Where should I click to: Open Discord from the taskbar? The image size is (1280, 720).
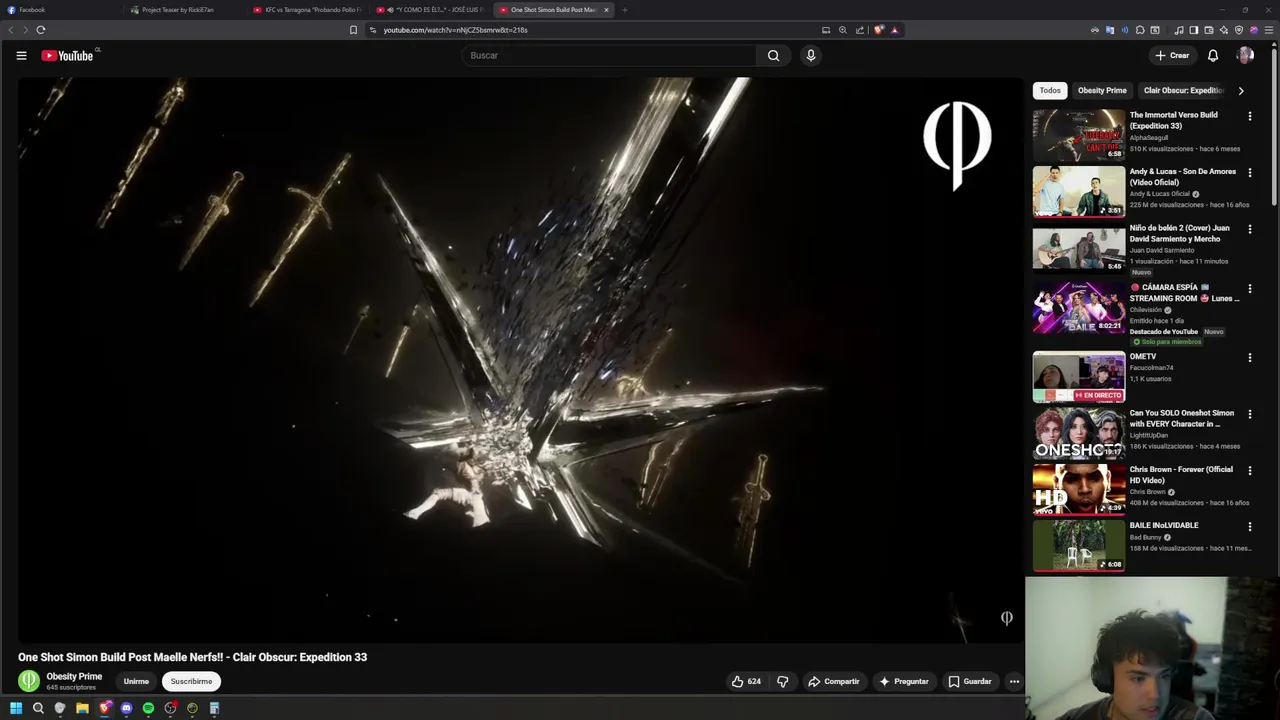point(126,708)
